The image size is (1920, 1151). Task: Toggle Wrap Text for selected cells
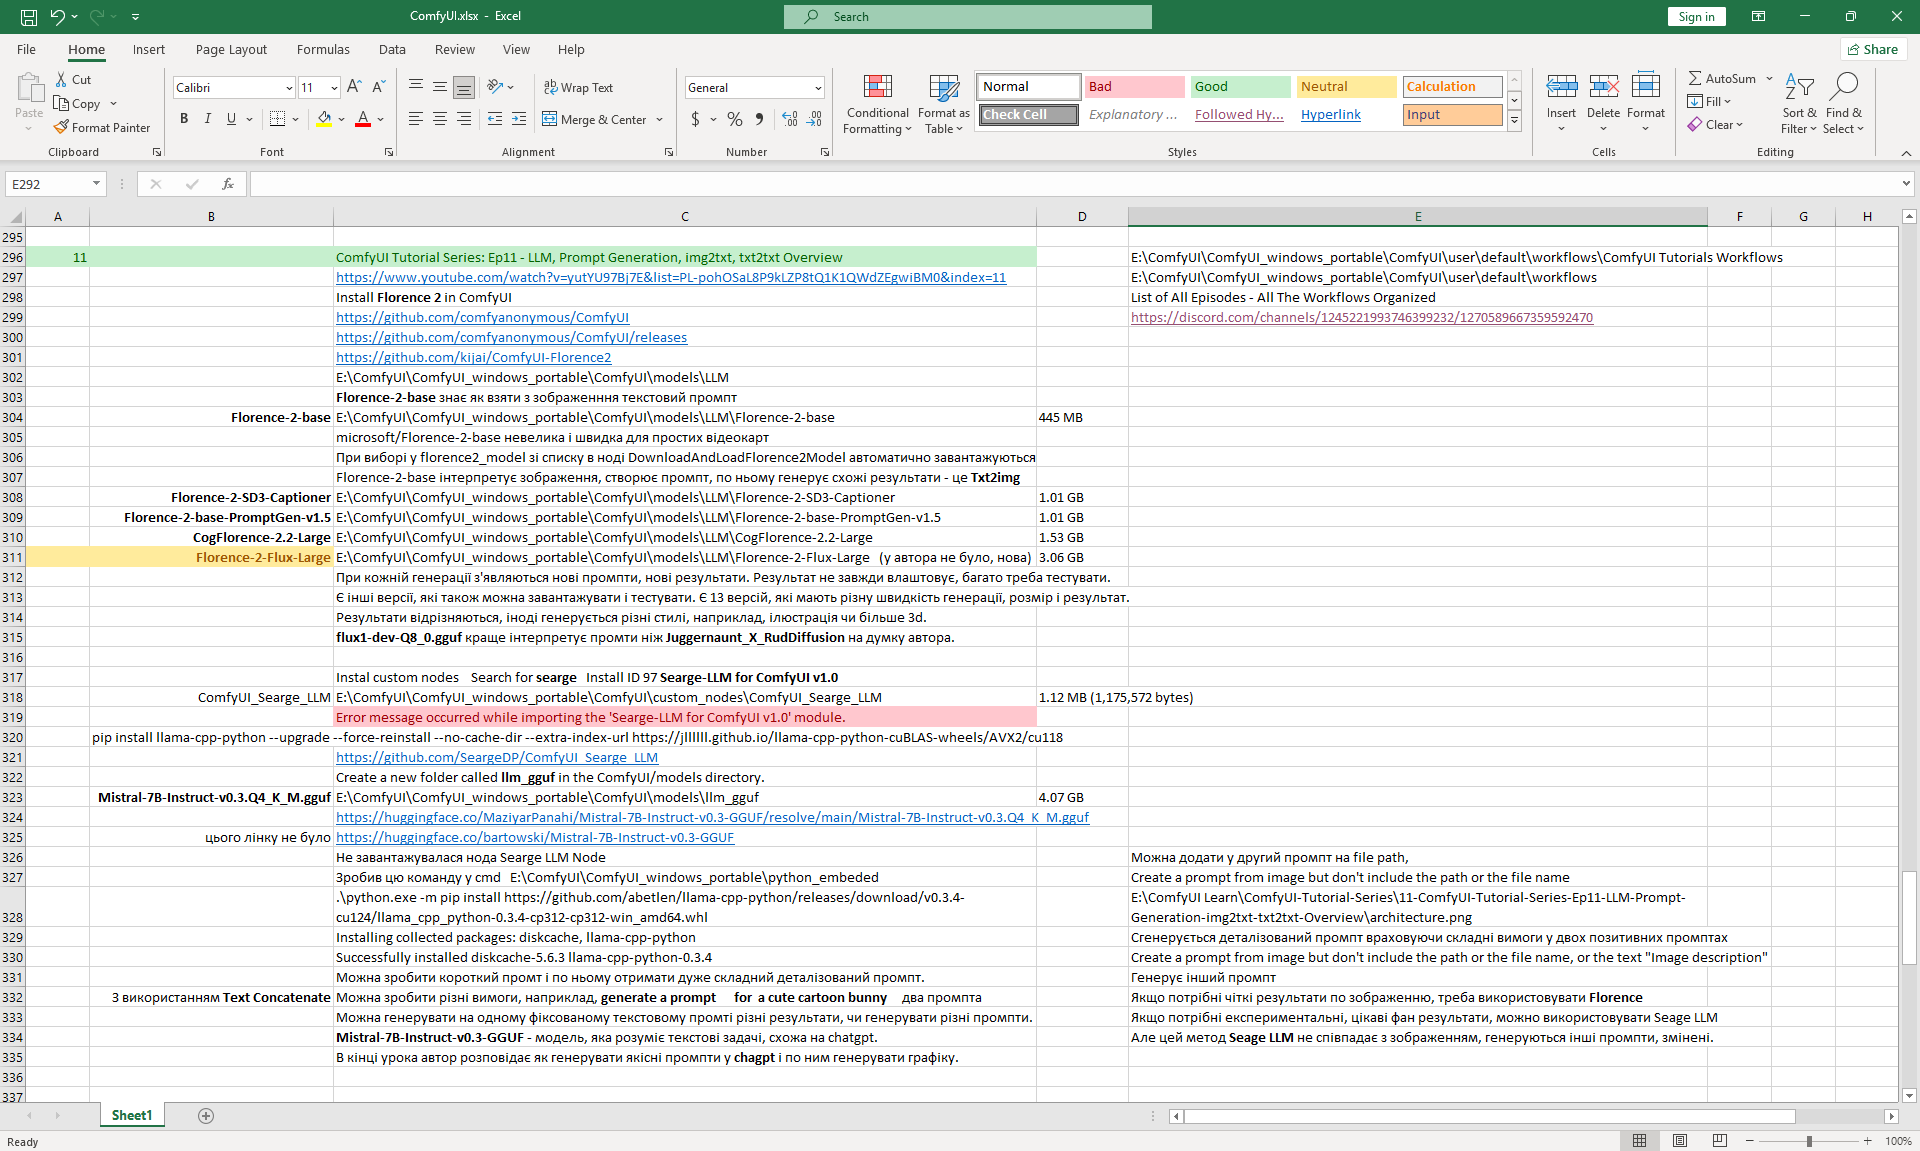point(578,87)
